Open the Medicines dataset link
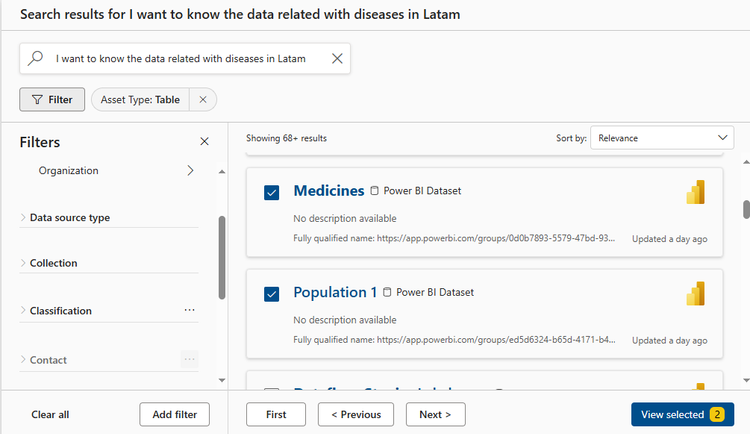This screenshot has width=750, height=434. tap(328, 191)
